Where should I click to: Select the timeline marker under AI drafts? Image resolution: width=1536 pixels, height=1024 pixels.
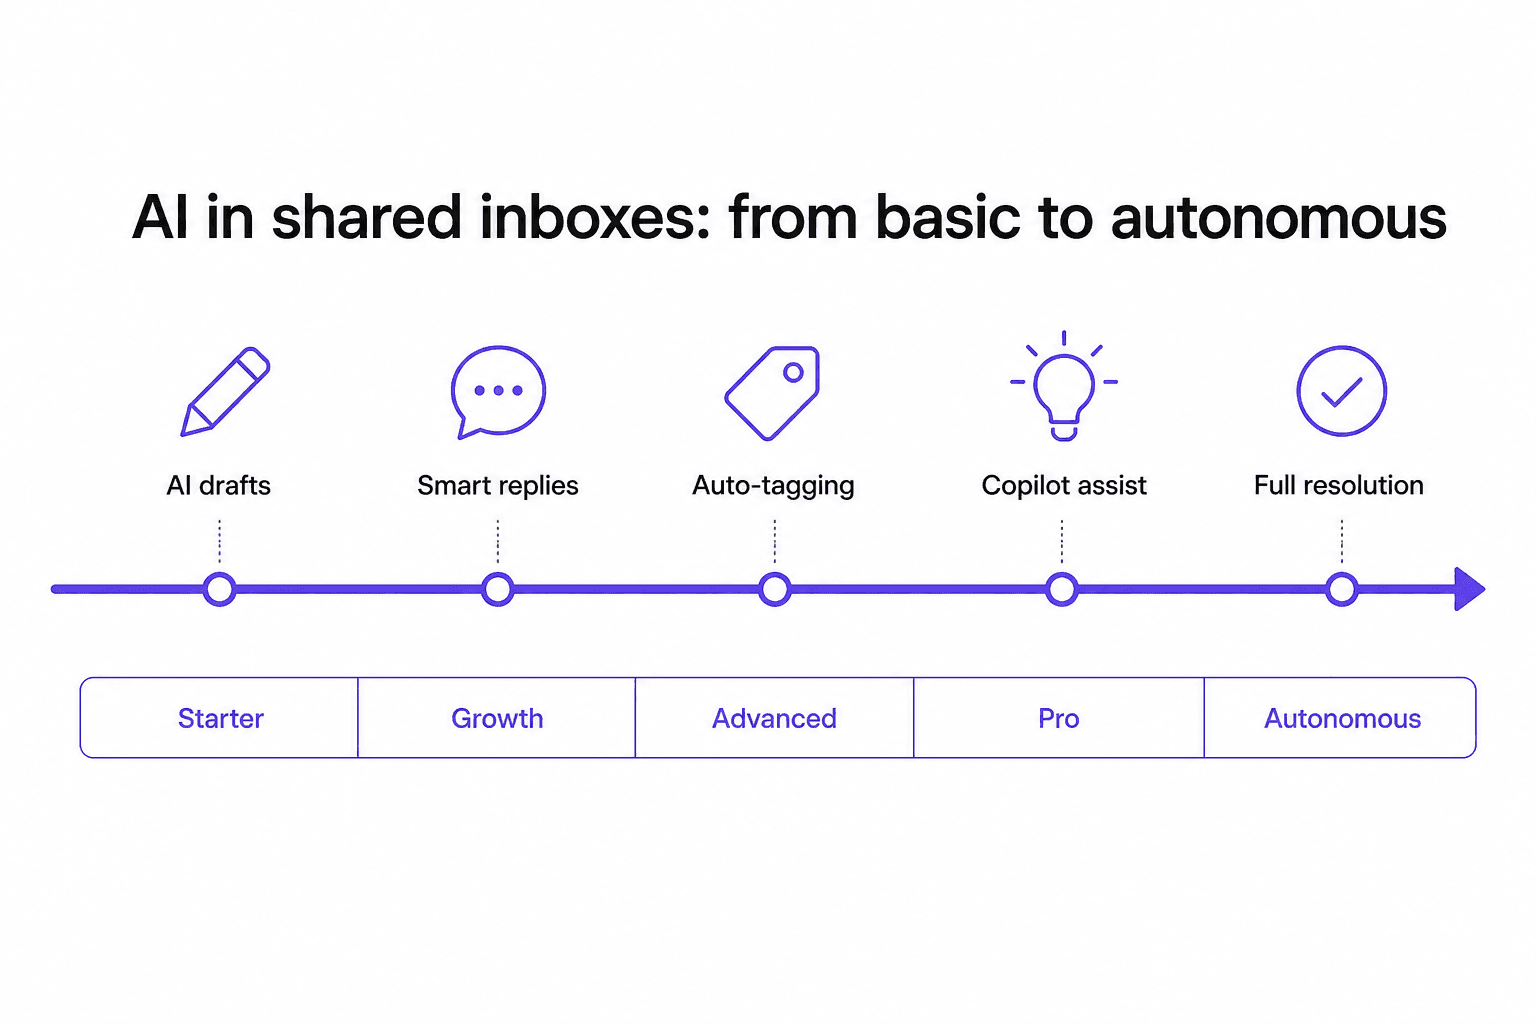(x=219, y=589)
